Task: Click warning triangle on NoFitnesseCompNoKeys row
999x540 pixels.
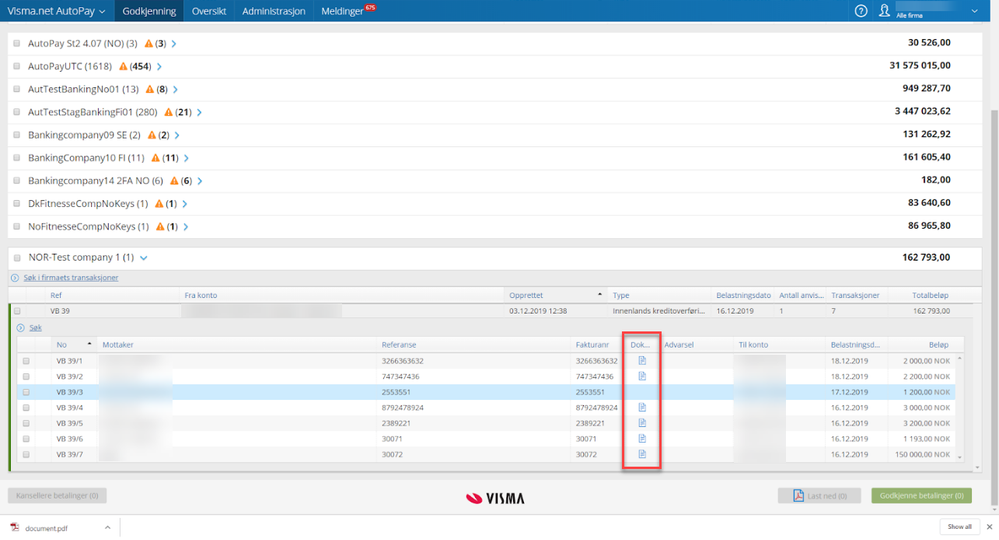Action: click(160, 227)
